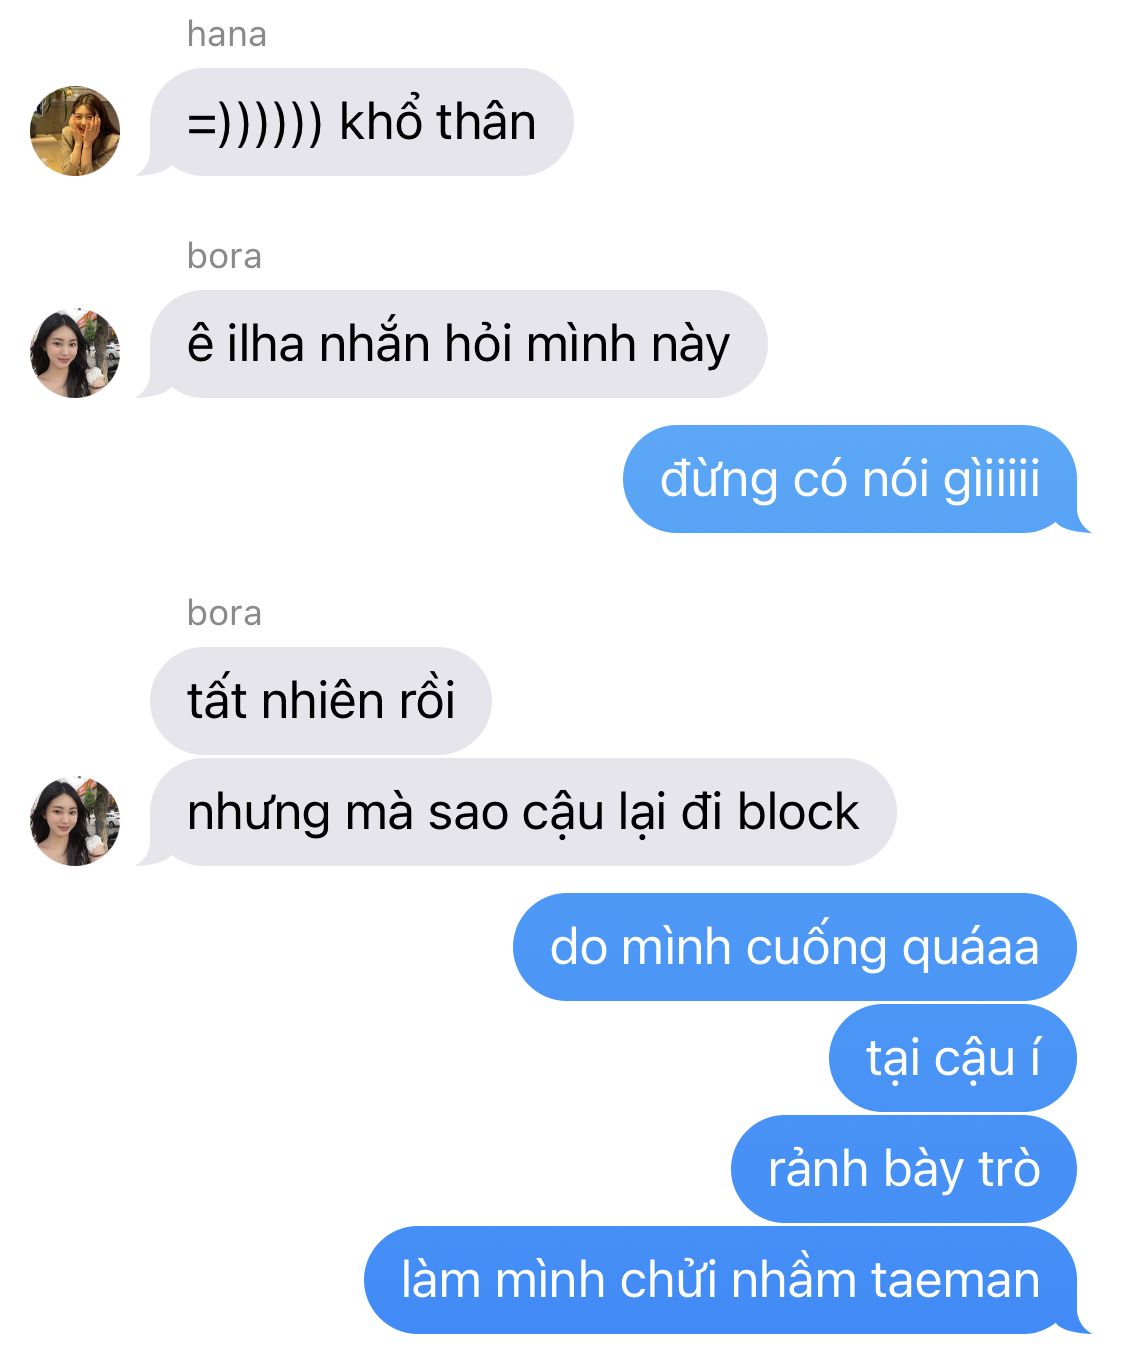
Task: Tap the 'làm mình chửi nhầm taeman' message
Action: (721, 1280)
